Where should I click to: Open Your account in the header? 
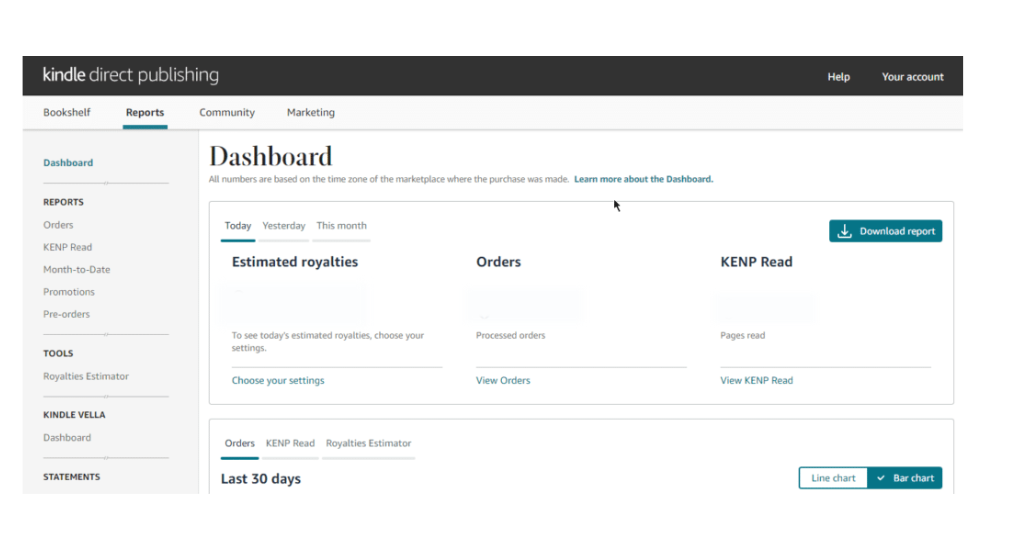click(912, 76)
